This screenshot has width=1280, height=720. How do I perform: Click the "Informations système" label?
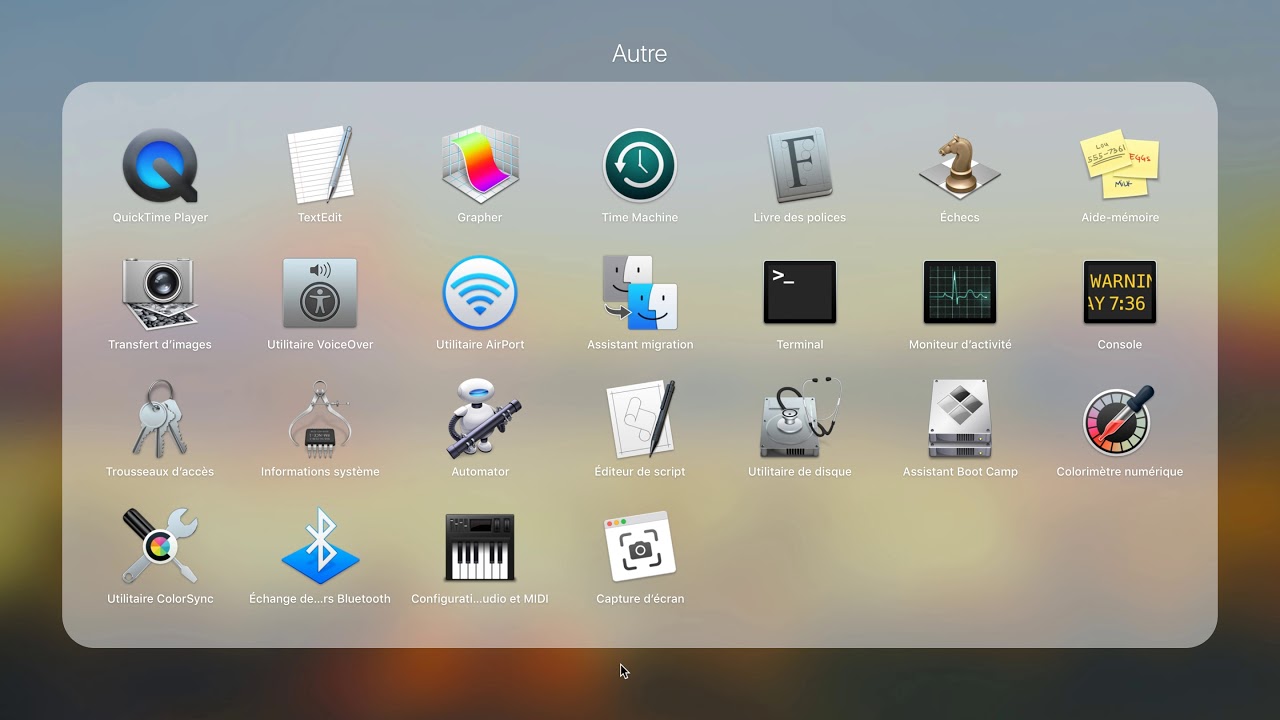coord(320,471)
